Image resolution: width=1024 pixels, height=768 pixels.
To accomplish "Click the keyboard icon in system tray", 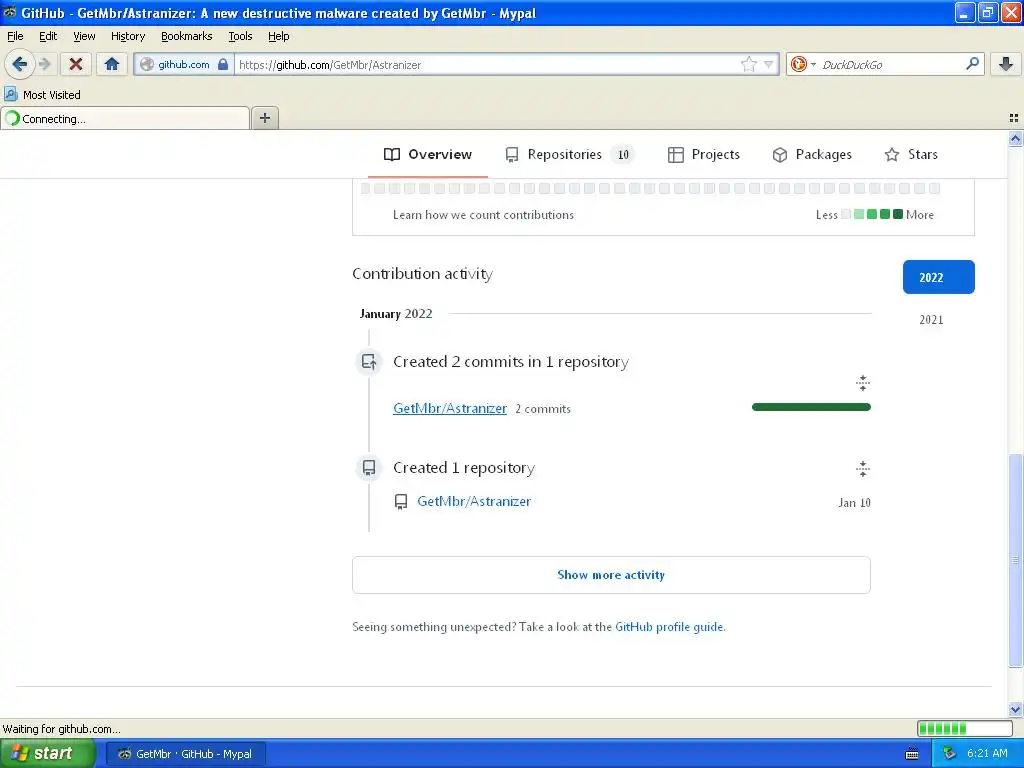I will [x=912, y=754].
